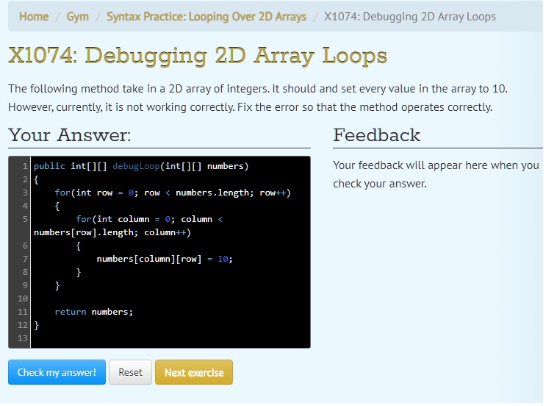Go to the Next exercise button
Screen dimensions: 544x406
tap(194, 372)
